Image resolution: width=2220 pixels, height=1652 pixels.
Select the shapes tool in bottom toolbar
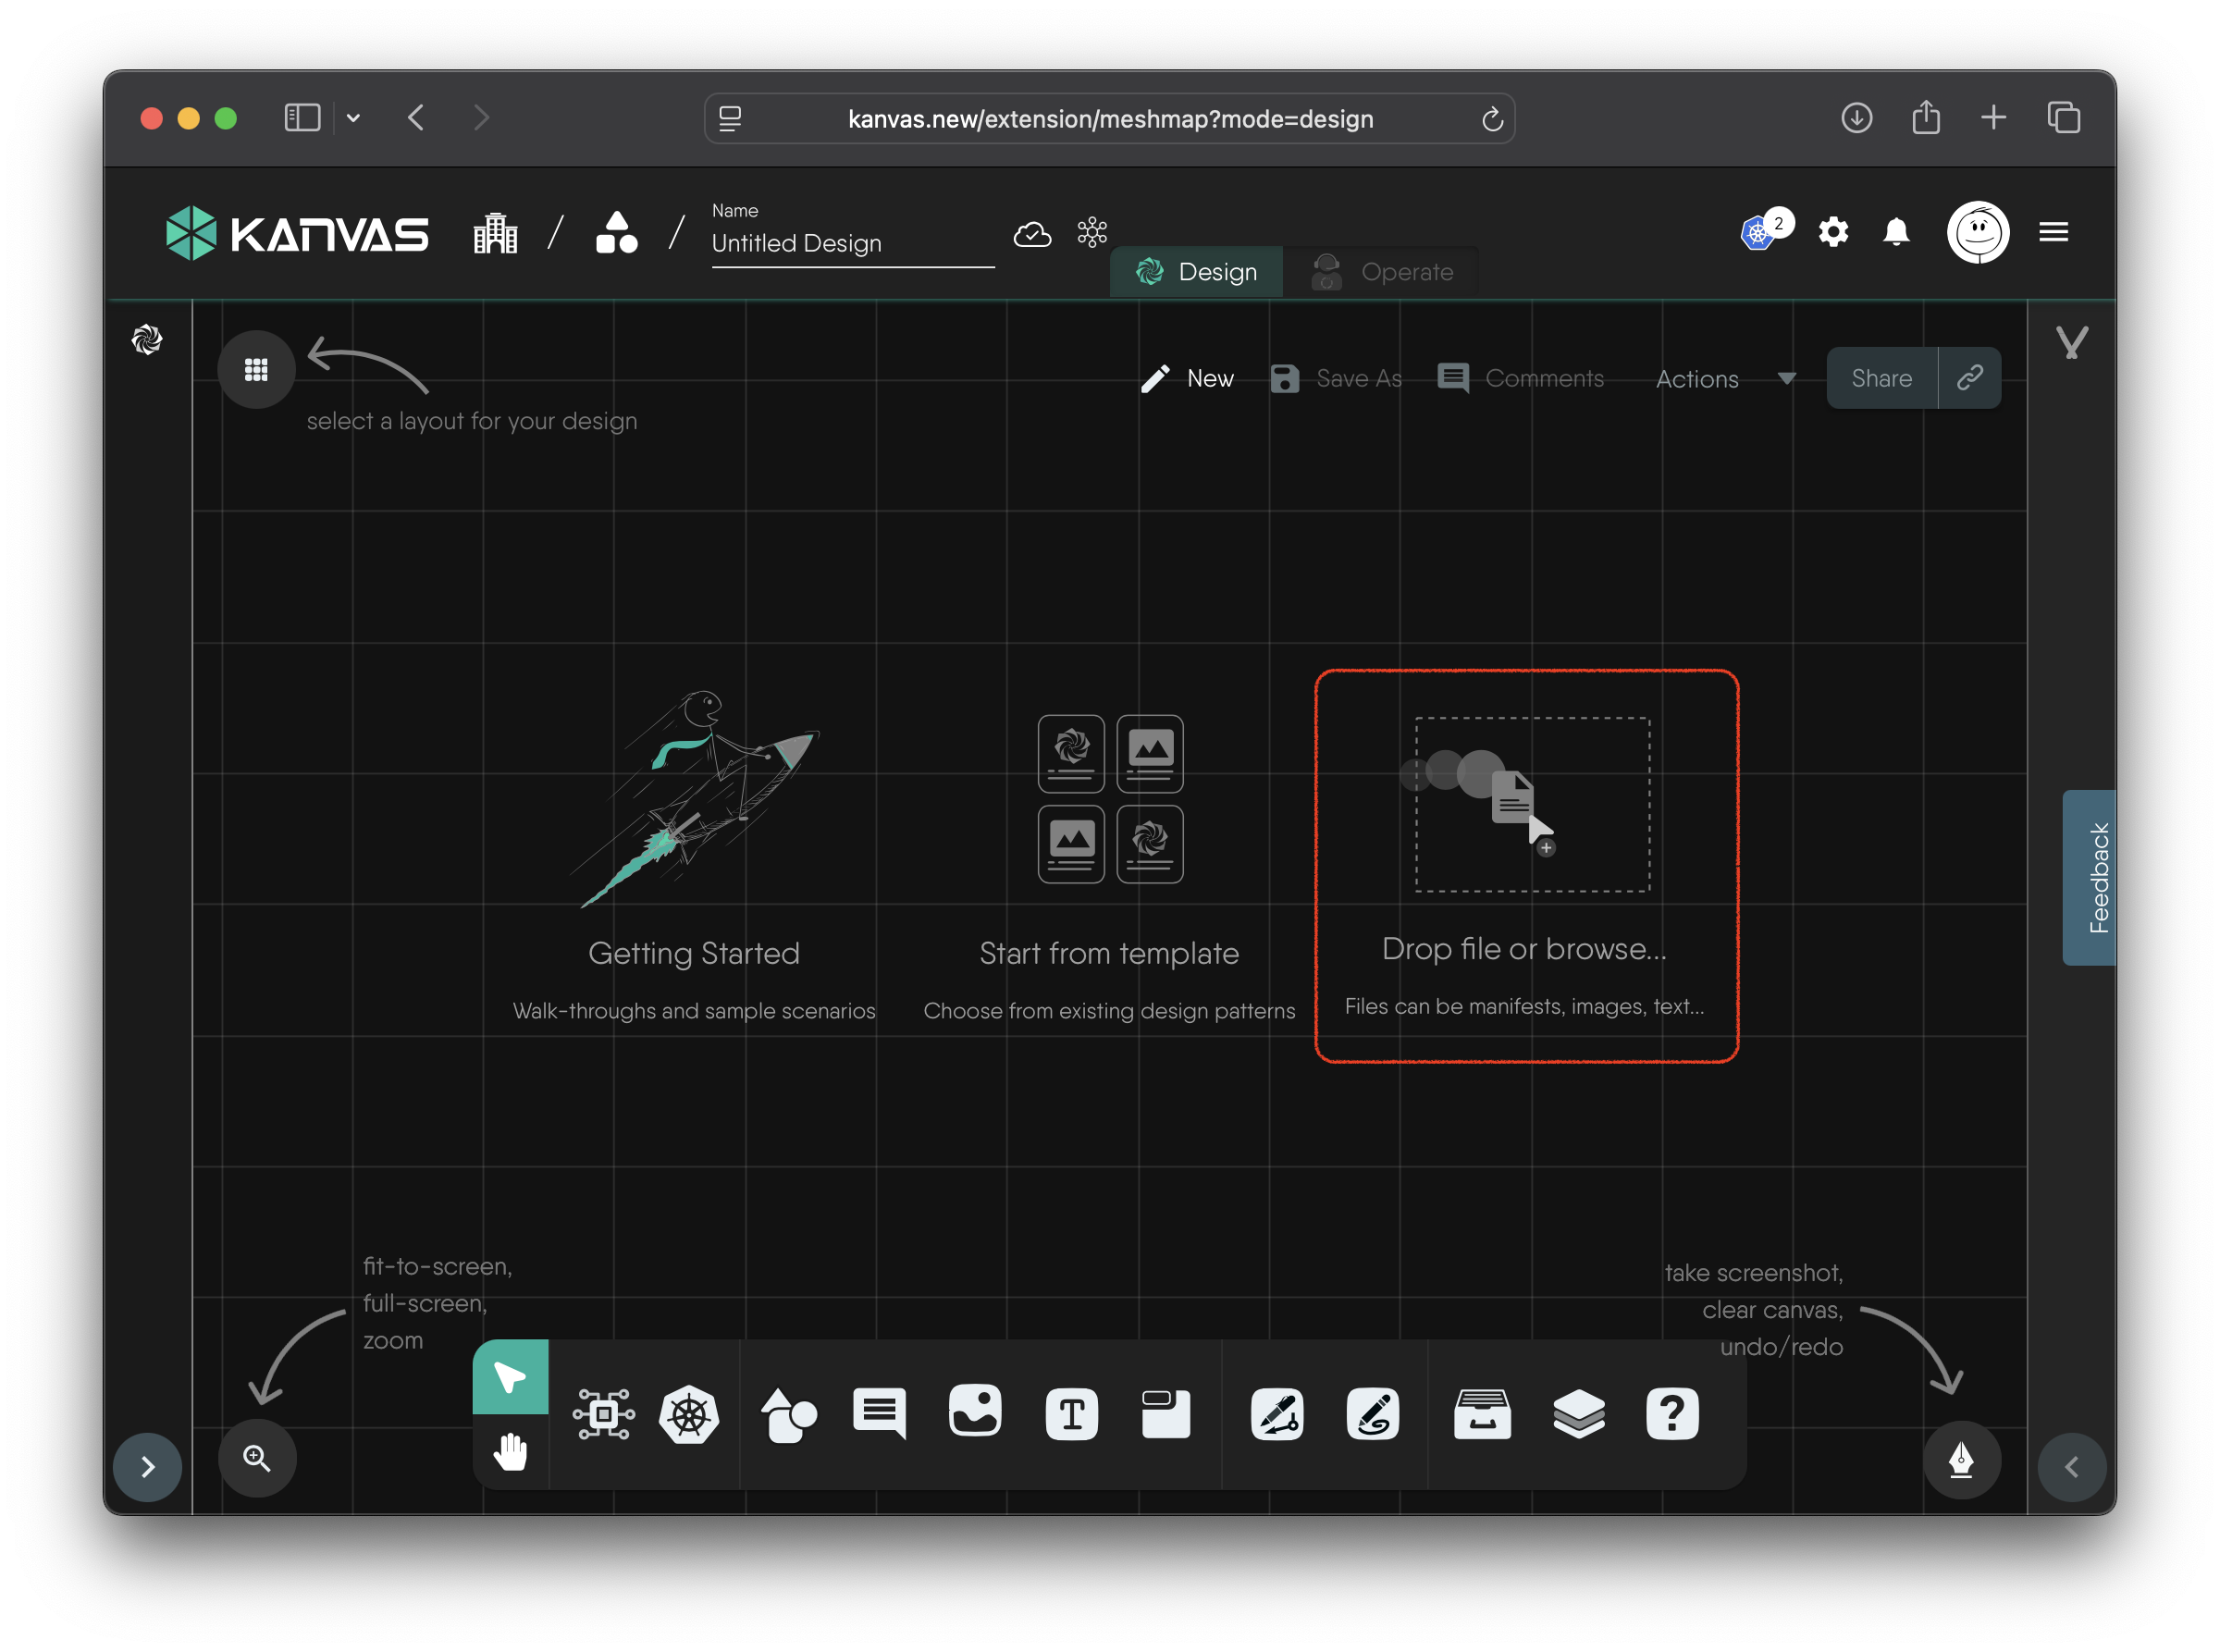[788, 1414]
